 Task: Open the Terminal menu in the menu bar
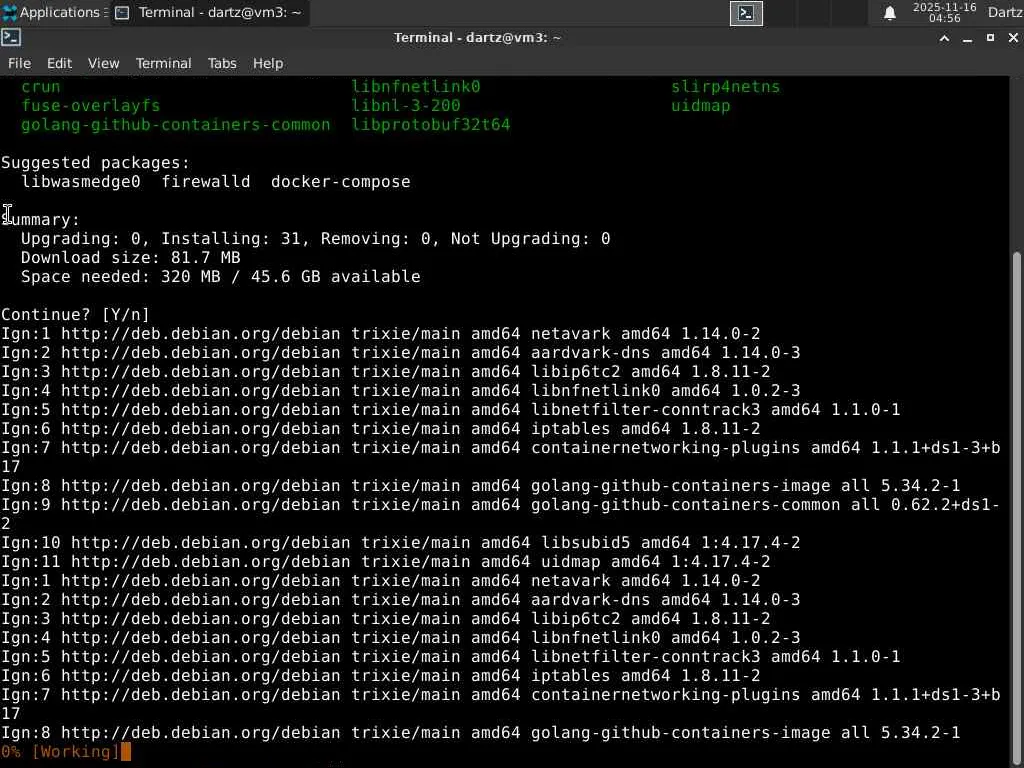pos(163,63)
